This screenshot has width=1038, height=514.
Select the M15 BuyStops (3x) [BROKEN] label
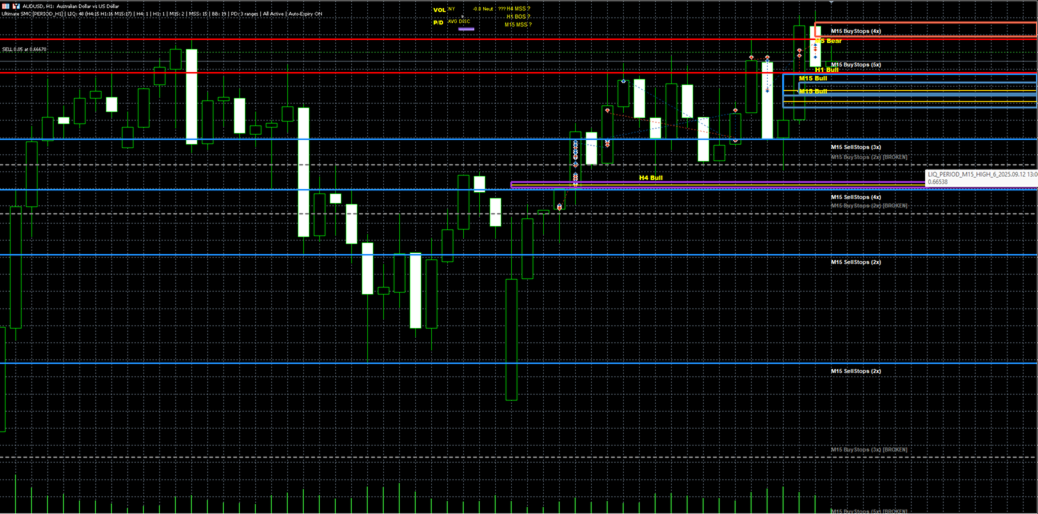coord(869,450)
